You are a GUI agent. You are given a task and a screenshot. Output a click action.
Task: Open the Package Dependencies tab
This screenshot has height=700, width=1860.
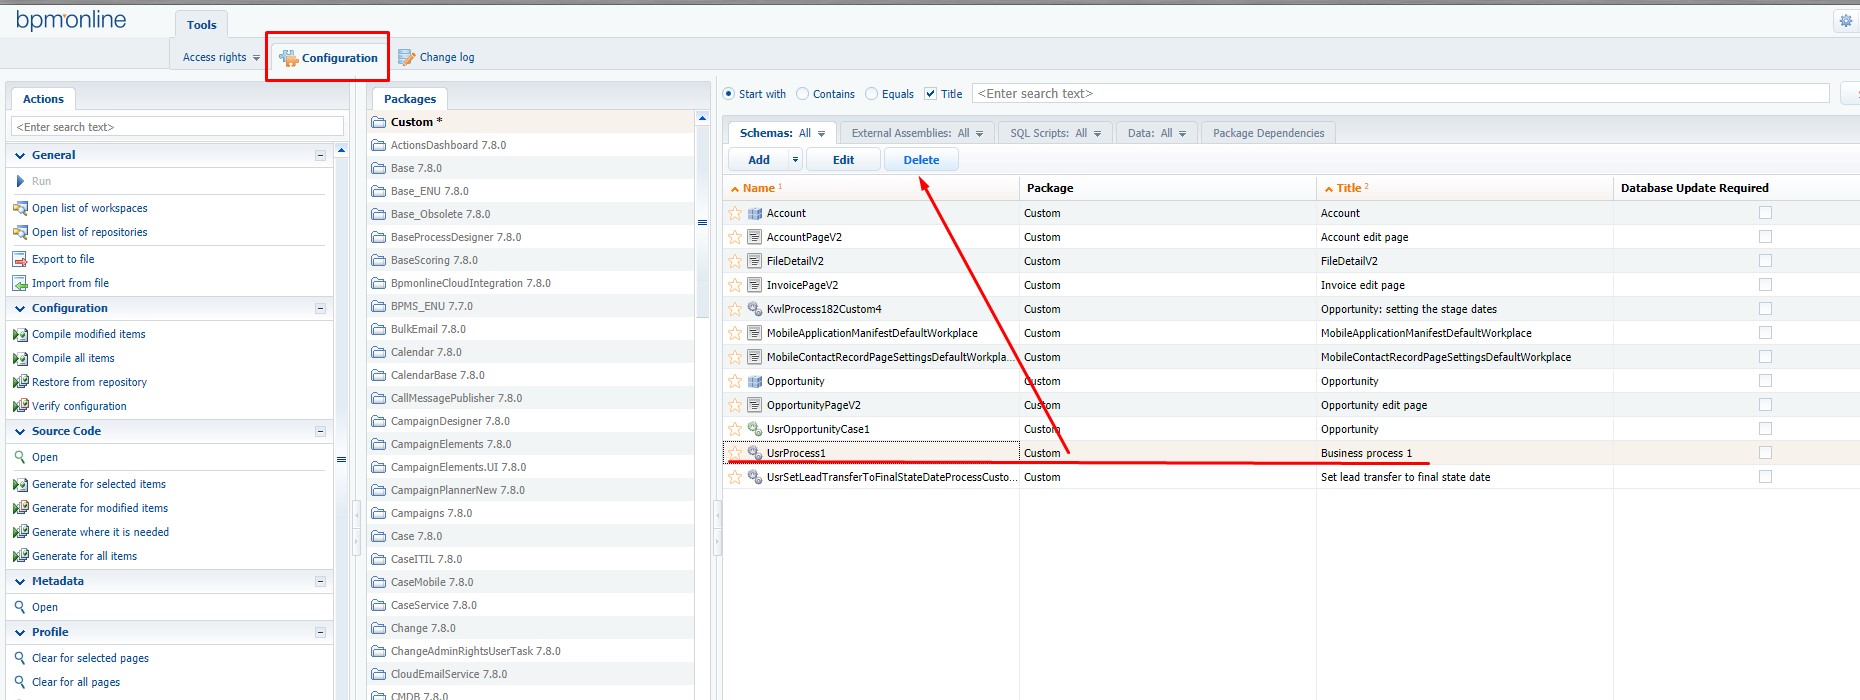tap(1268, 133)
